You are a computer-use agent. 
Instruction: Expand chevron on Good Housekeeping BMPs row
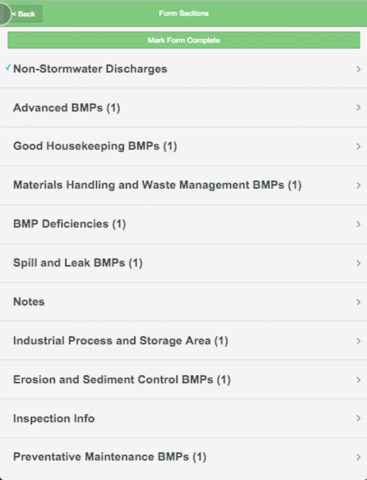point(359,146)
